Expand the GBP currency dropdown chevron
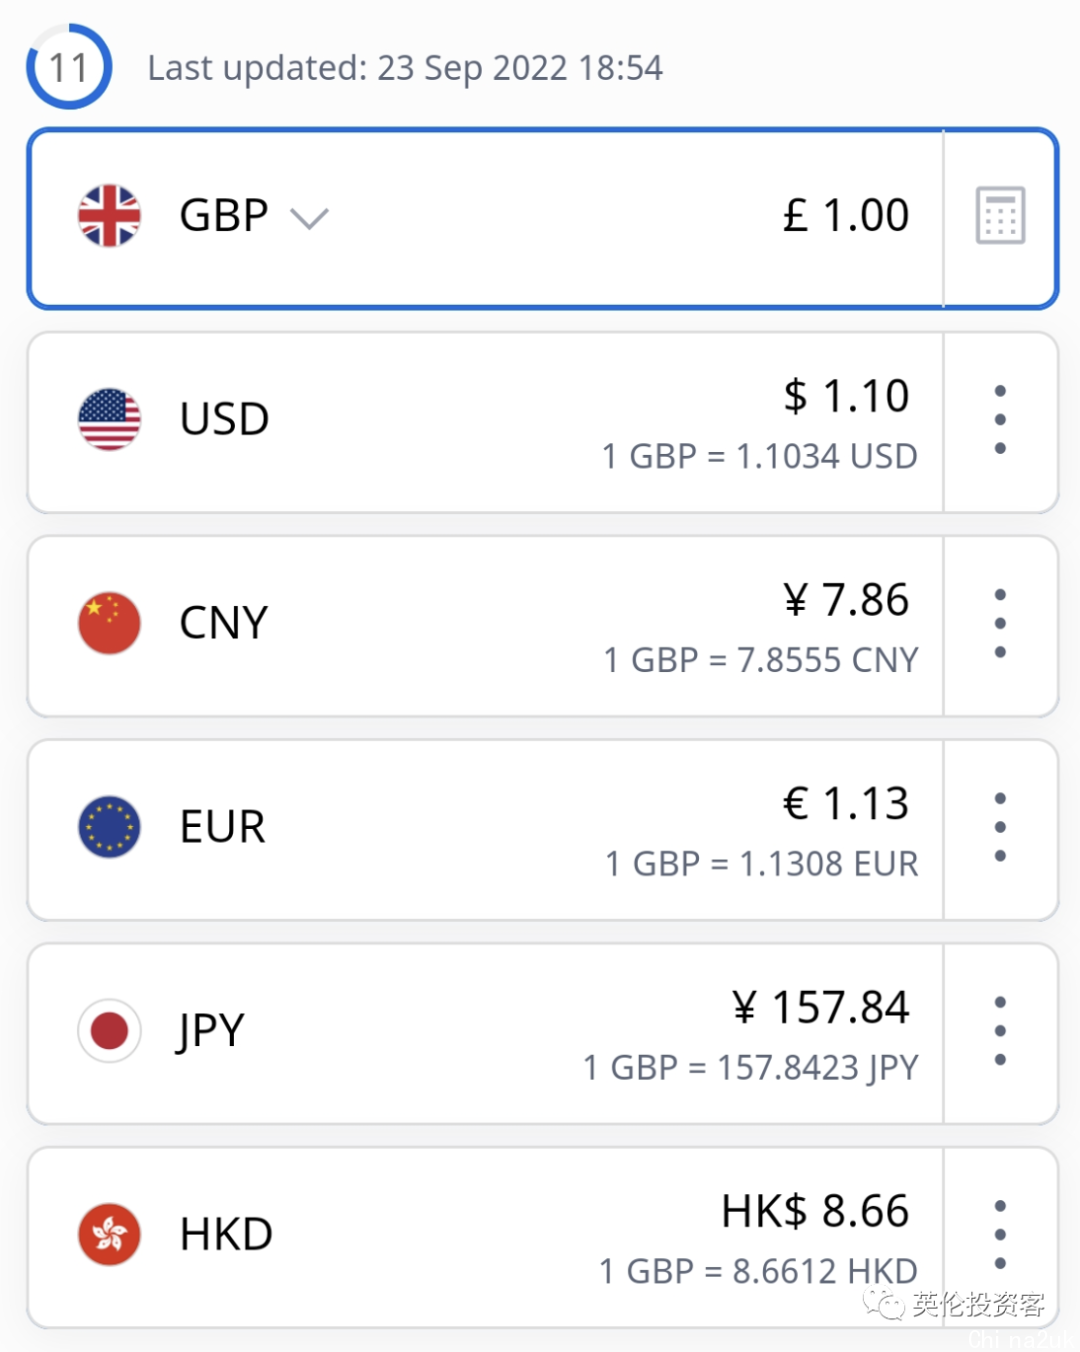This screenshot has width=1080, height=1352. coord(309,218)
